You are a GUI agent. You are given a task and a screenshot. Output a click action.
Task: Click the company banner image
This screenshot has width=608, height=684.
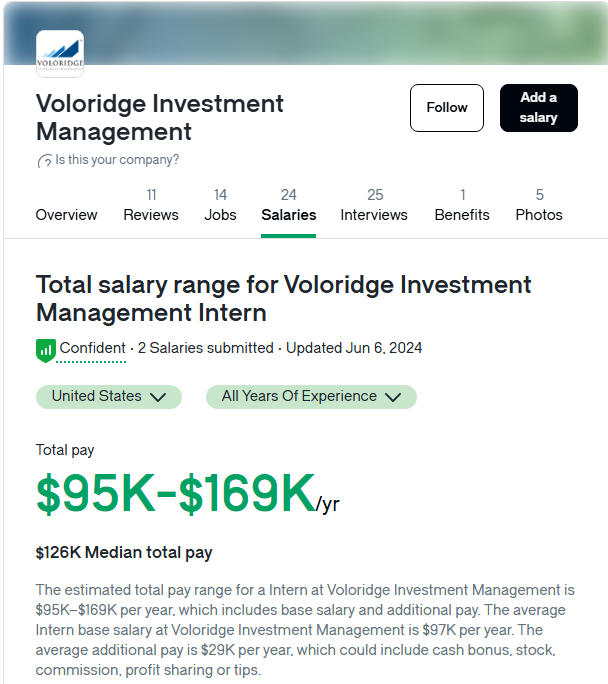click(x=305, y=33)
